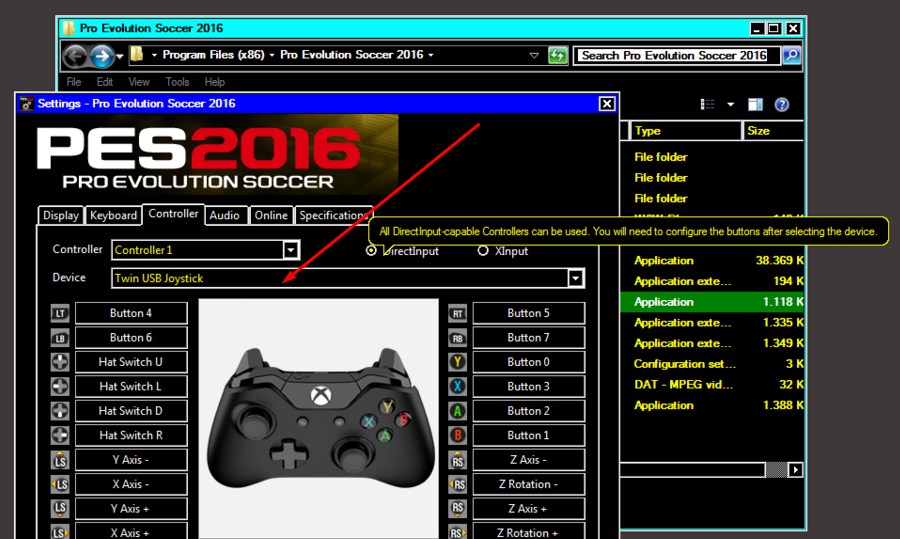Viewport: 900px width, 539px height.
Task: Open the View menu in Explorer
Action: (x=139, y=82)
